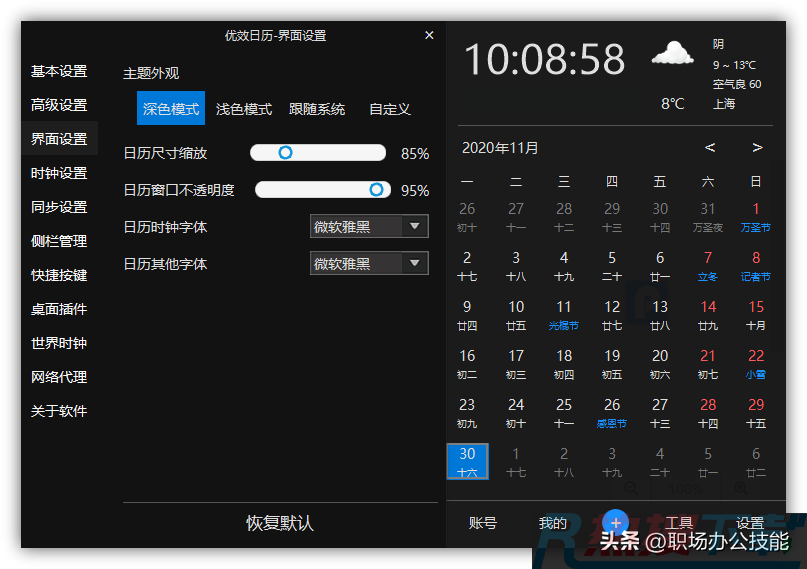The image size is (807, 569).
Task: Open 基本设置 in the sidebar
Action: (x=59, y=71)
